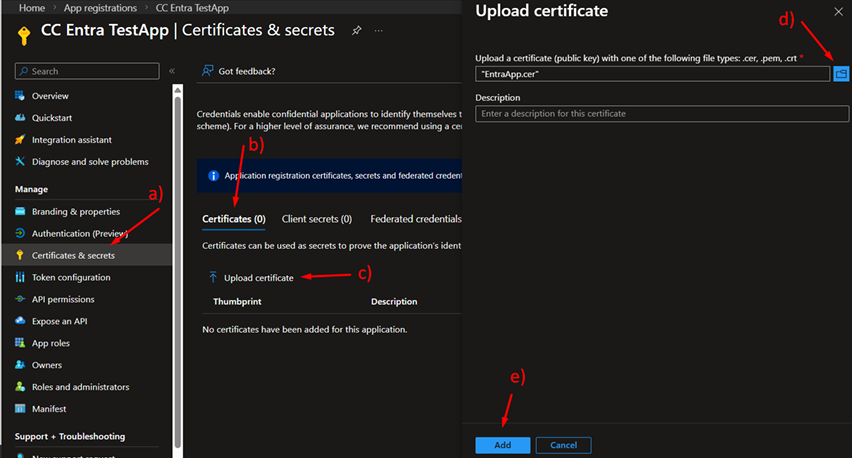This screenshot has height=458, width=852.
Task: Open Quickstart in the sidebar
Action: [53, 118]
